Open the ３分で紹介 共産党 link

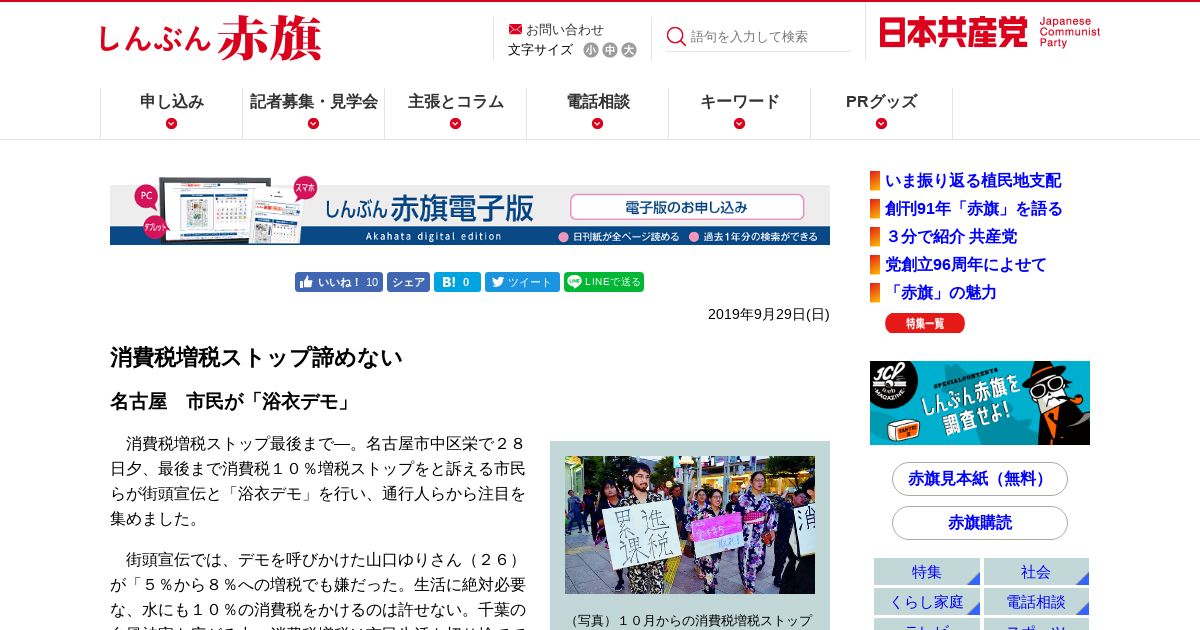[951, 237]
